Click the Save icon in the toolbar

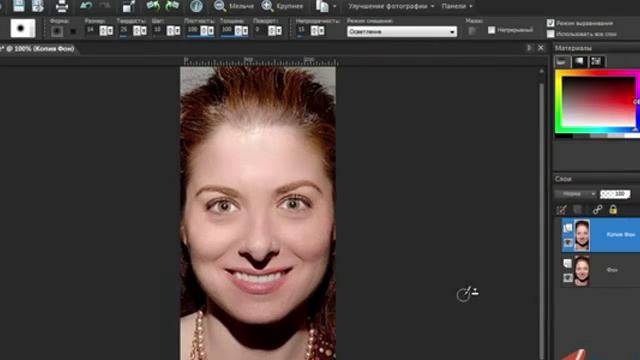click(x=18, y=6)
